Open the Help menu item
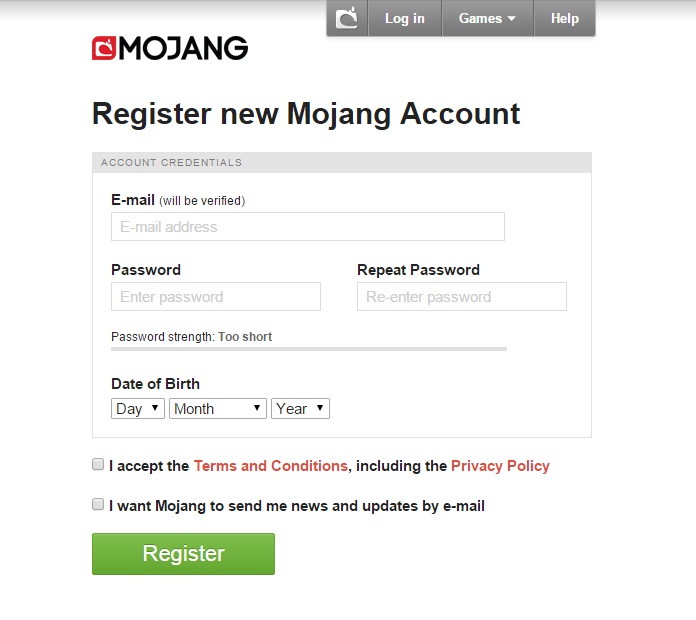696x620 pixels. [565, 18]
